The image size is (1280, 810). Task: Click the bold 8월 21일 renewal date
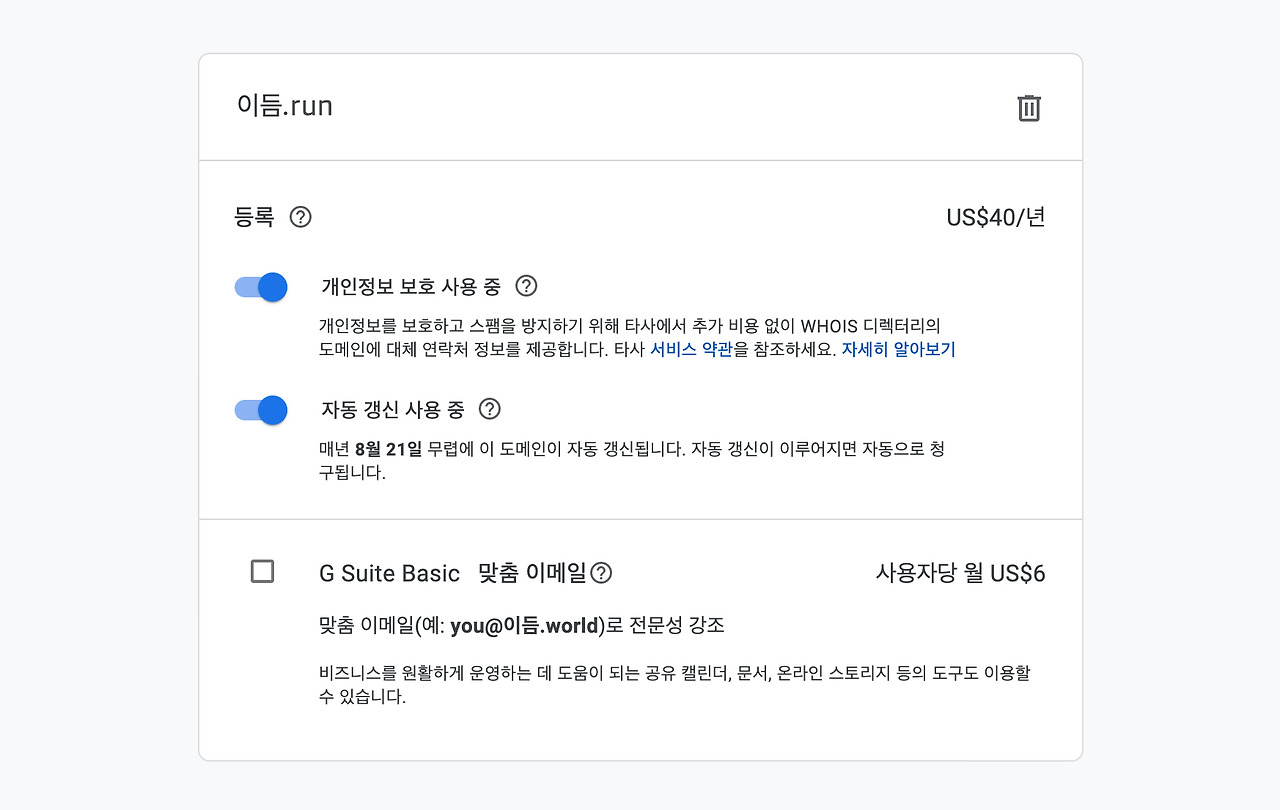(389, 449)
